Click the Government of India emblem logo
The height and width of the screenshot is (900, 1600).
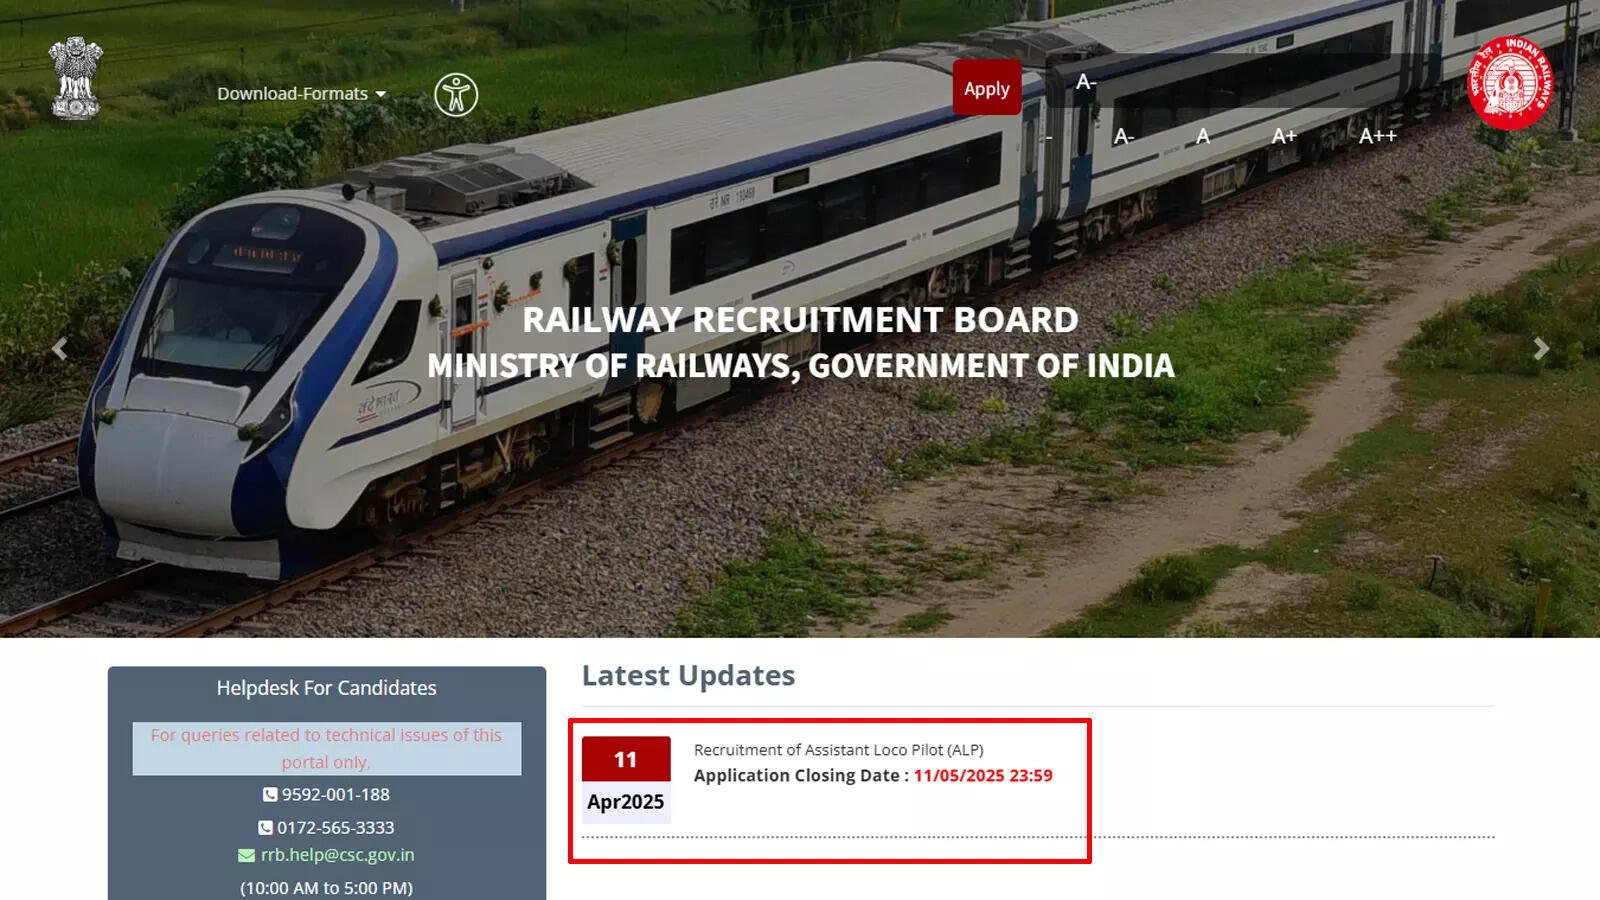[x=76, y=78]
